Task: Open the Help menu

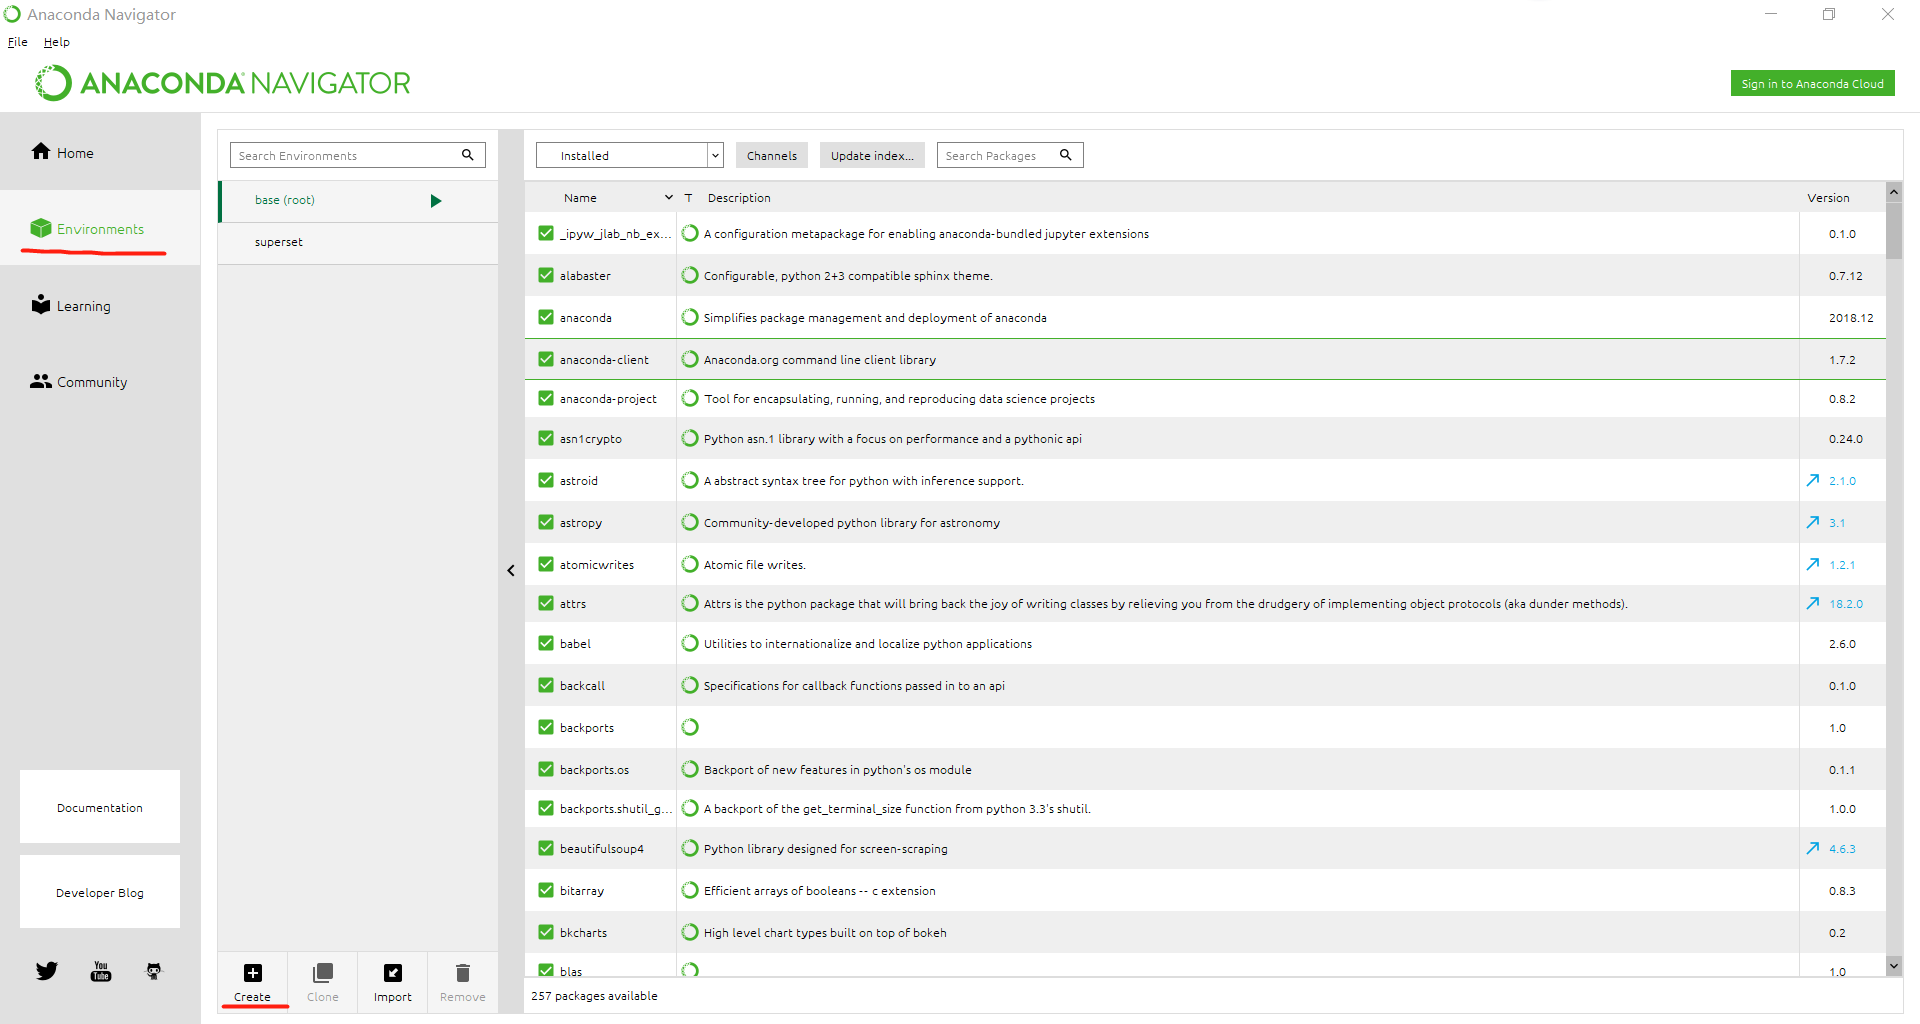Action: [x=57, y=42]
